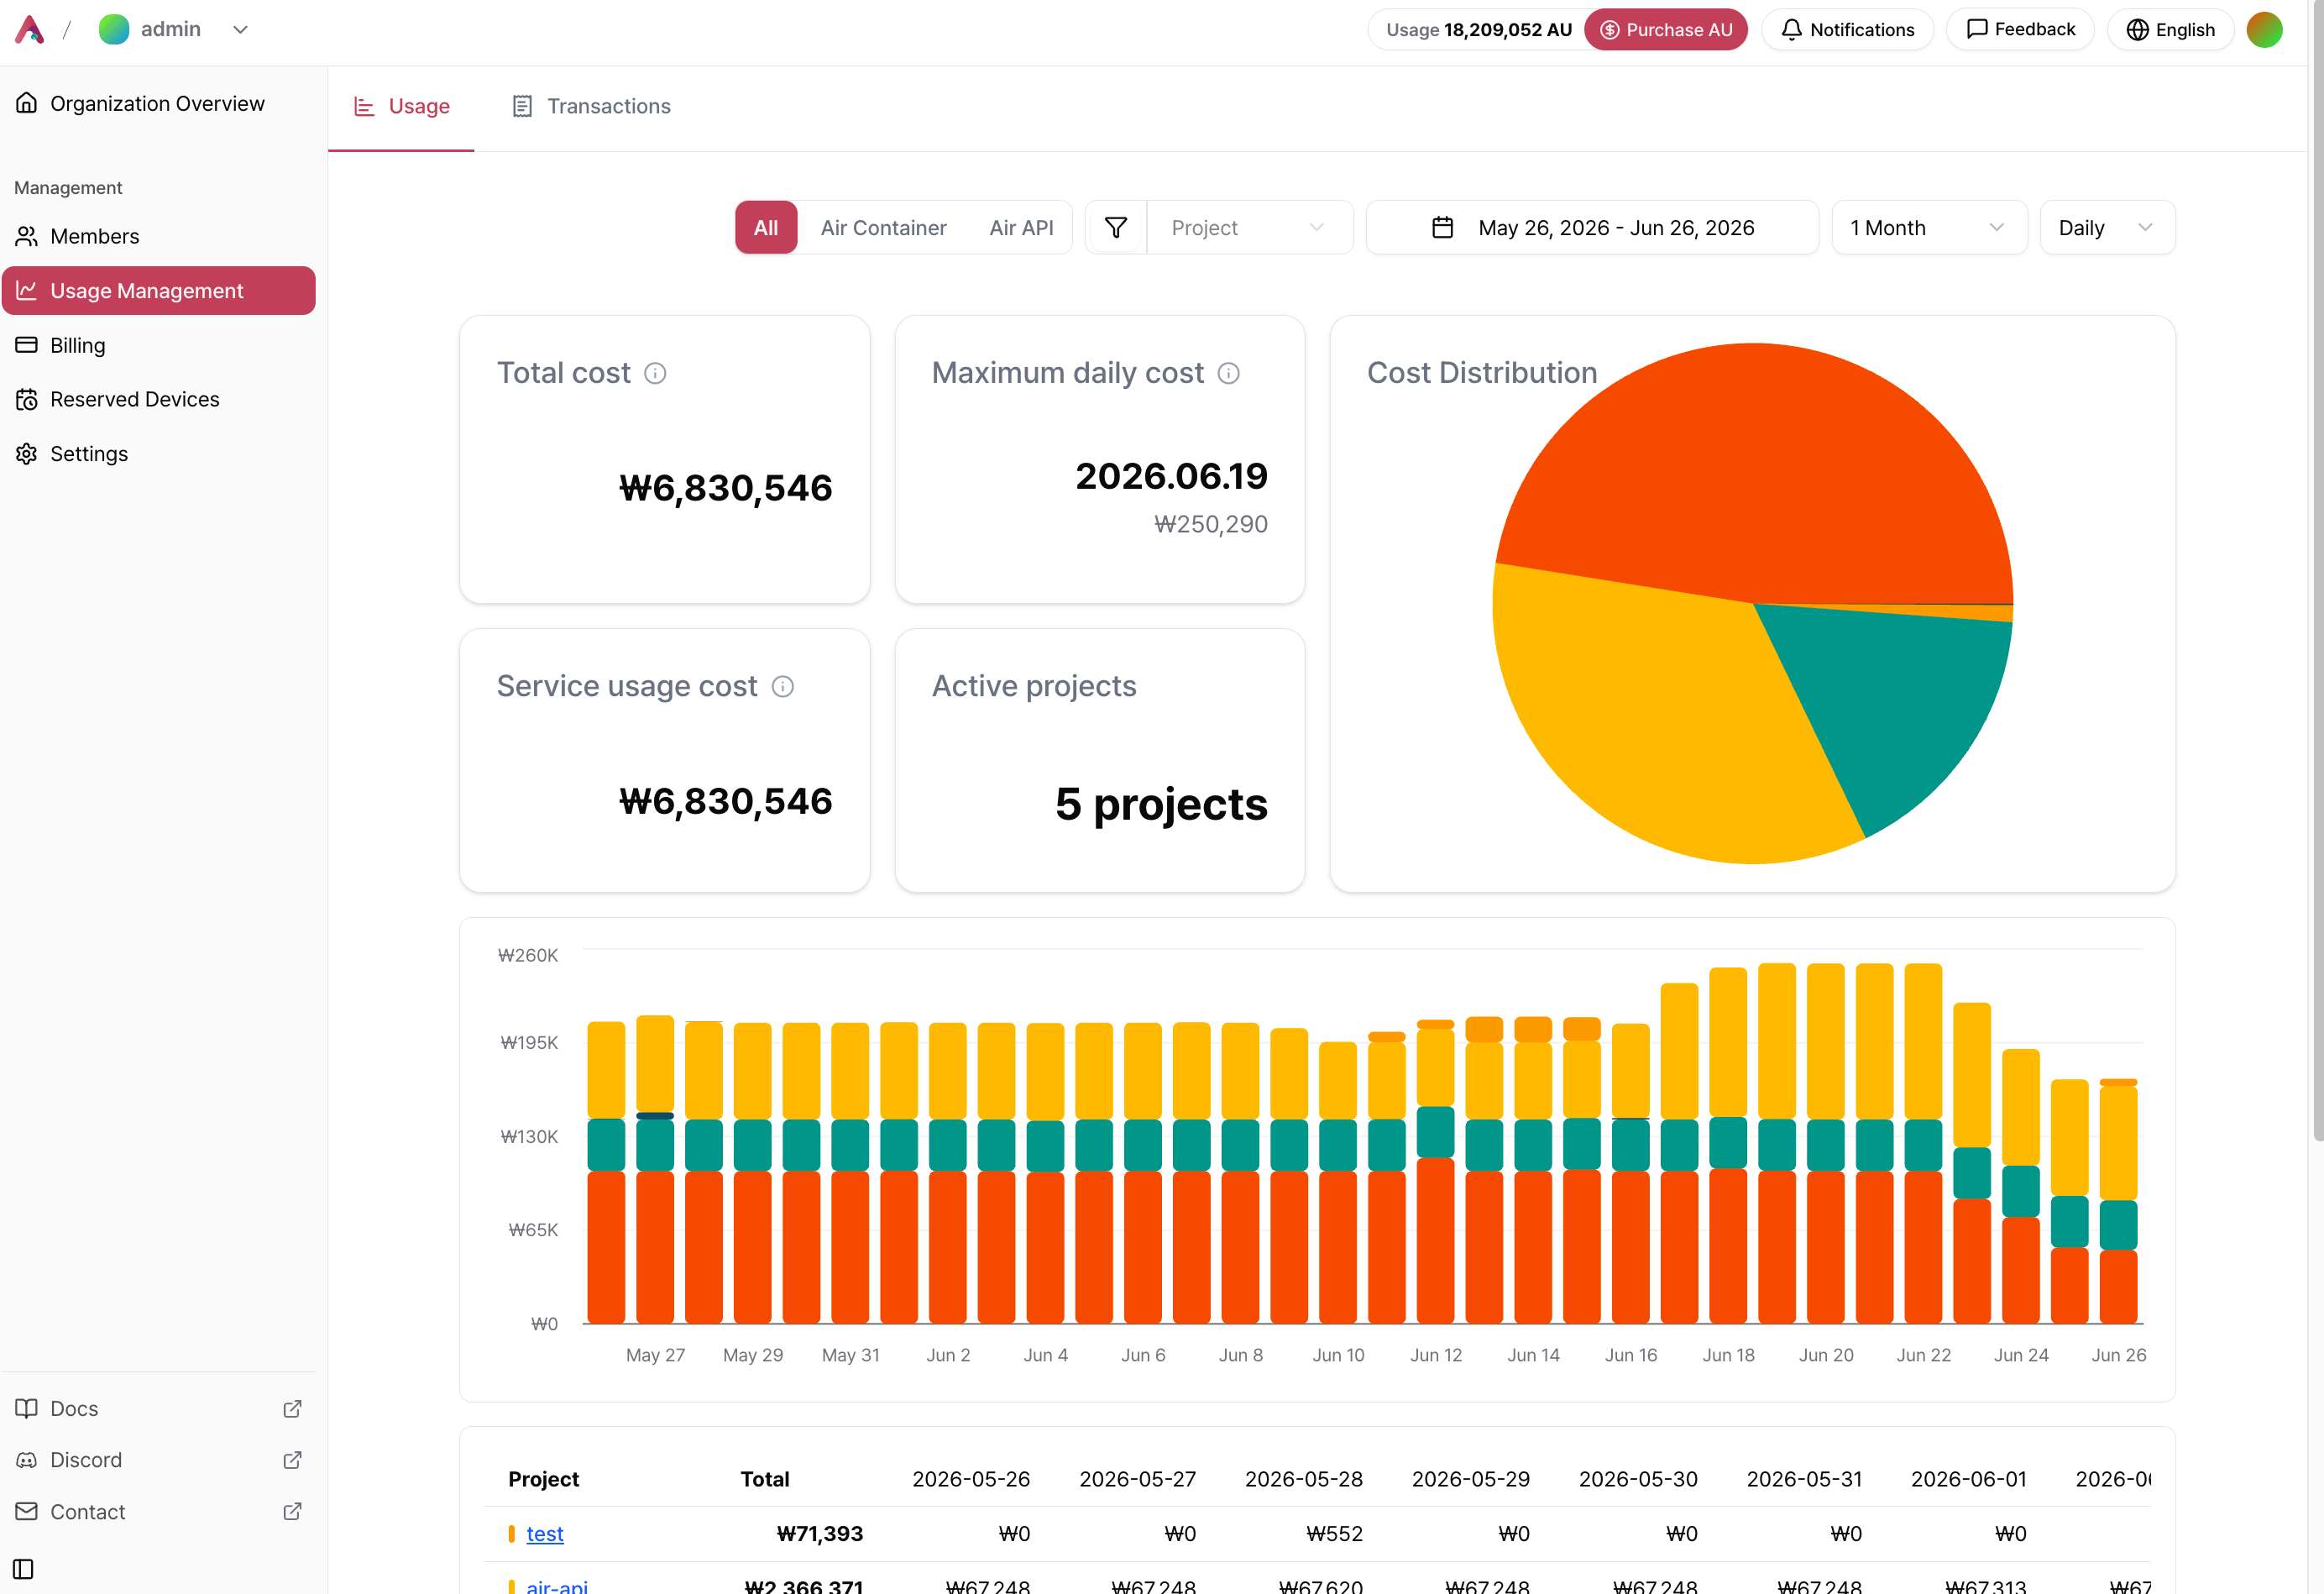
Task: Open the Billing page
Action: [x=158, y=345]
